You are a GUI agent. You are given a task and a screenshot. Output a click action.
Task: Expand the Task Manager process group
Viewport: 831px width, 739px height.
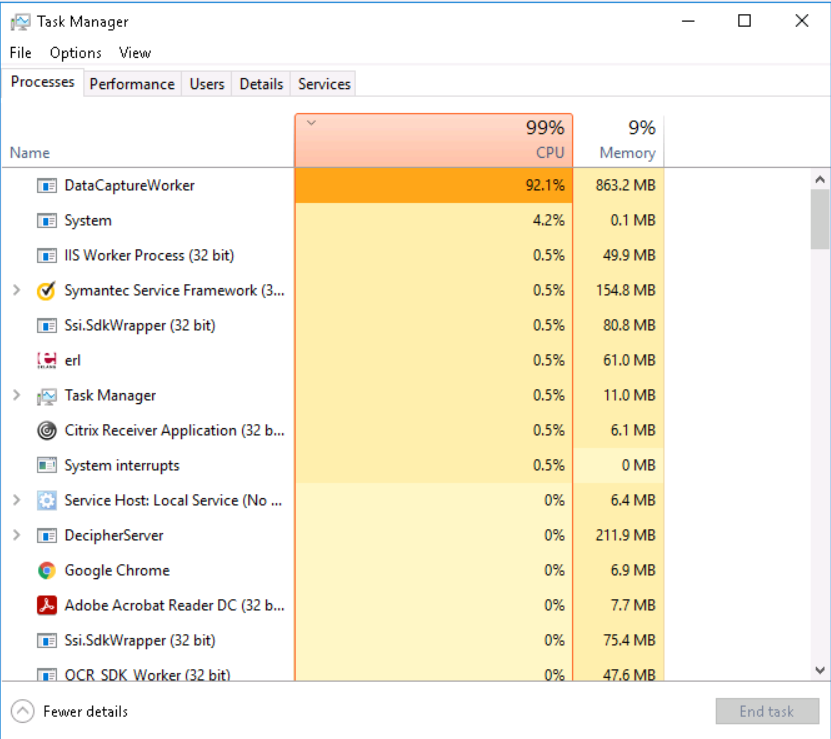click(x=16, y=395)
